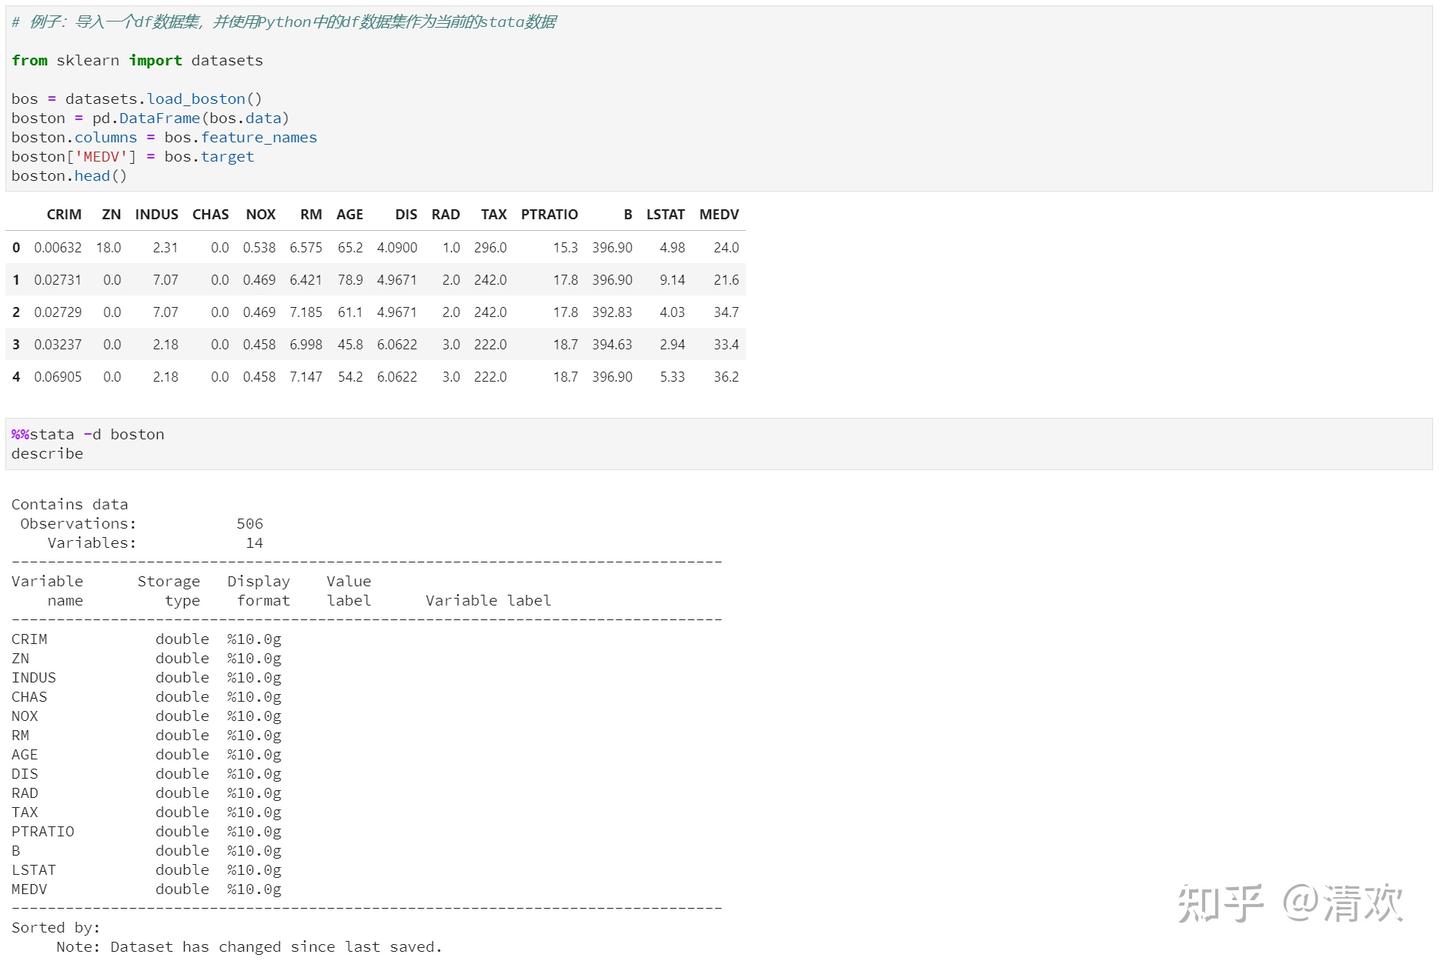Click the pd.DataFrame call

[159, 117]
